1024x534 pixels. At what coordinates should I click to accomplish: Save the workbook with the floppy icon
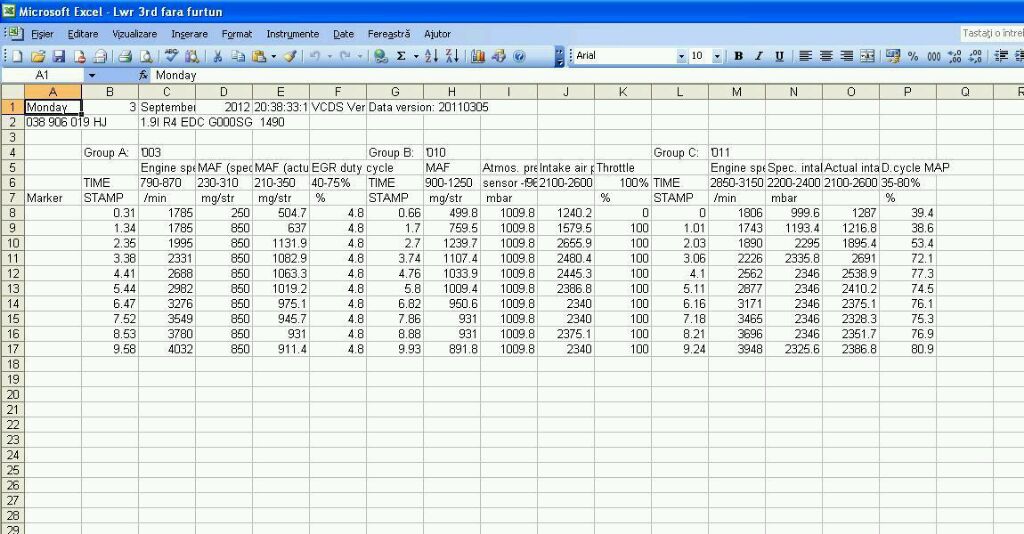click(x=59, y=57)
